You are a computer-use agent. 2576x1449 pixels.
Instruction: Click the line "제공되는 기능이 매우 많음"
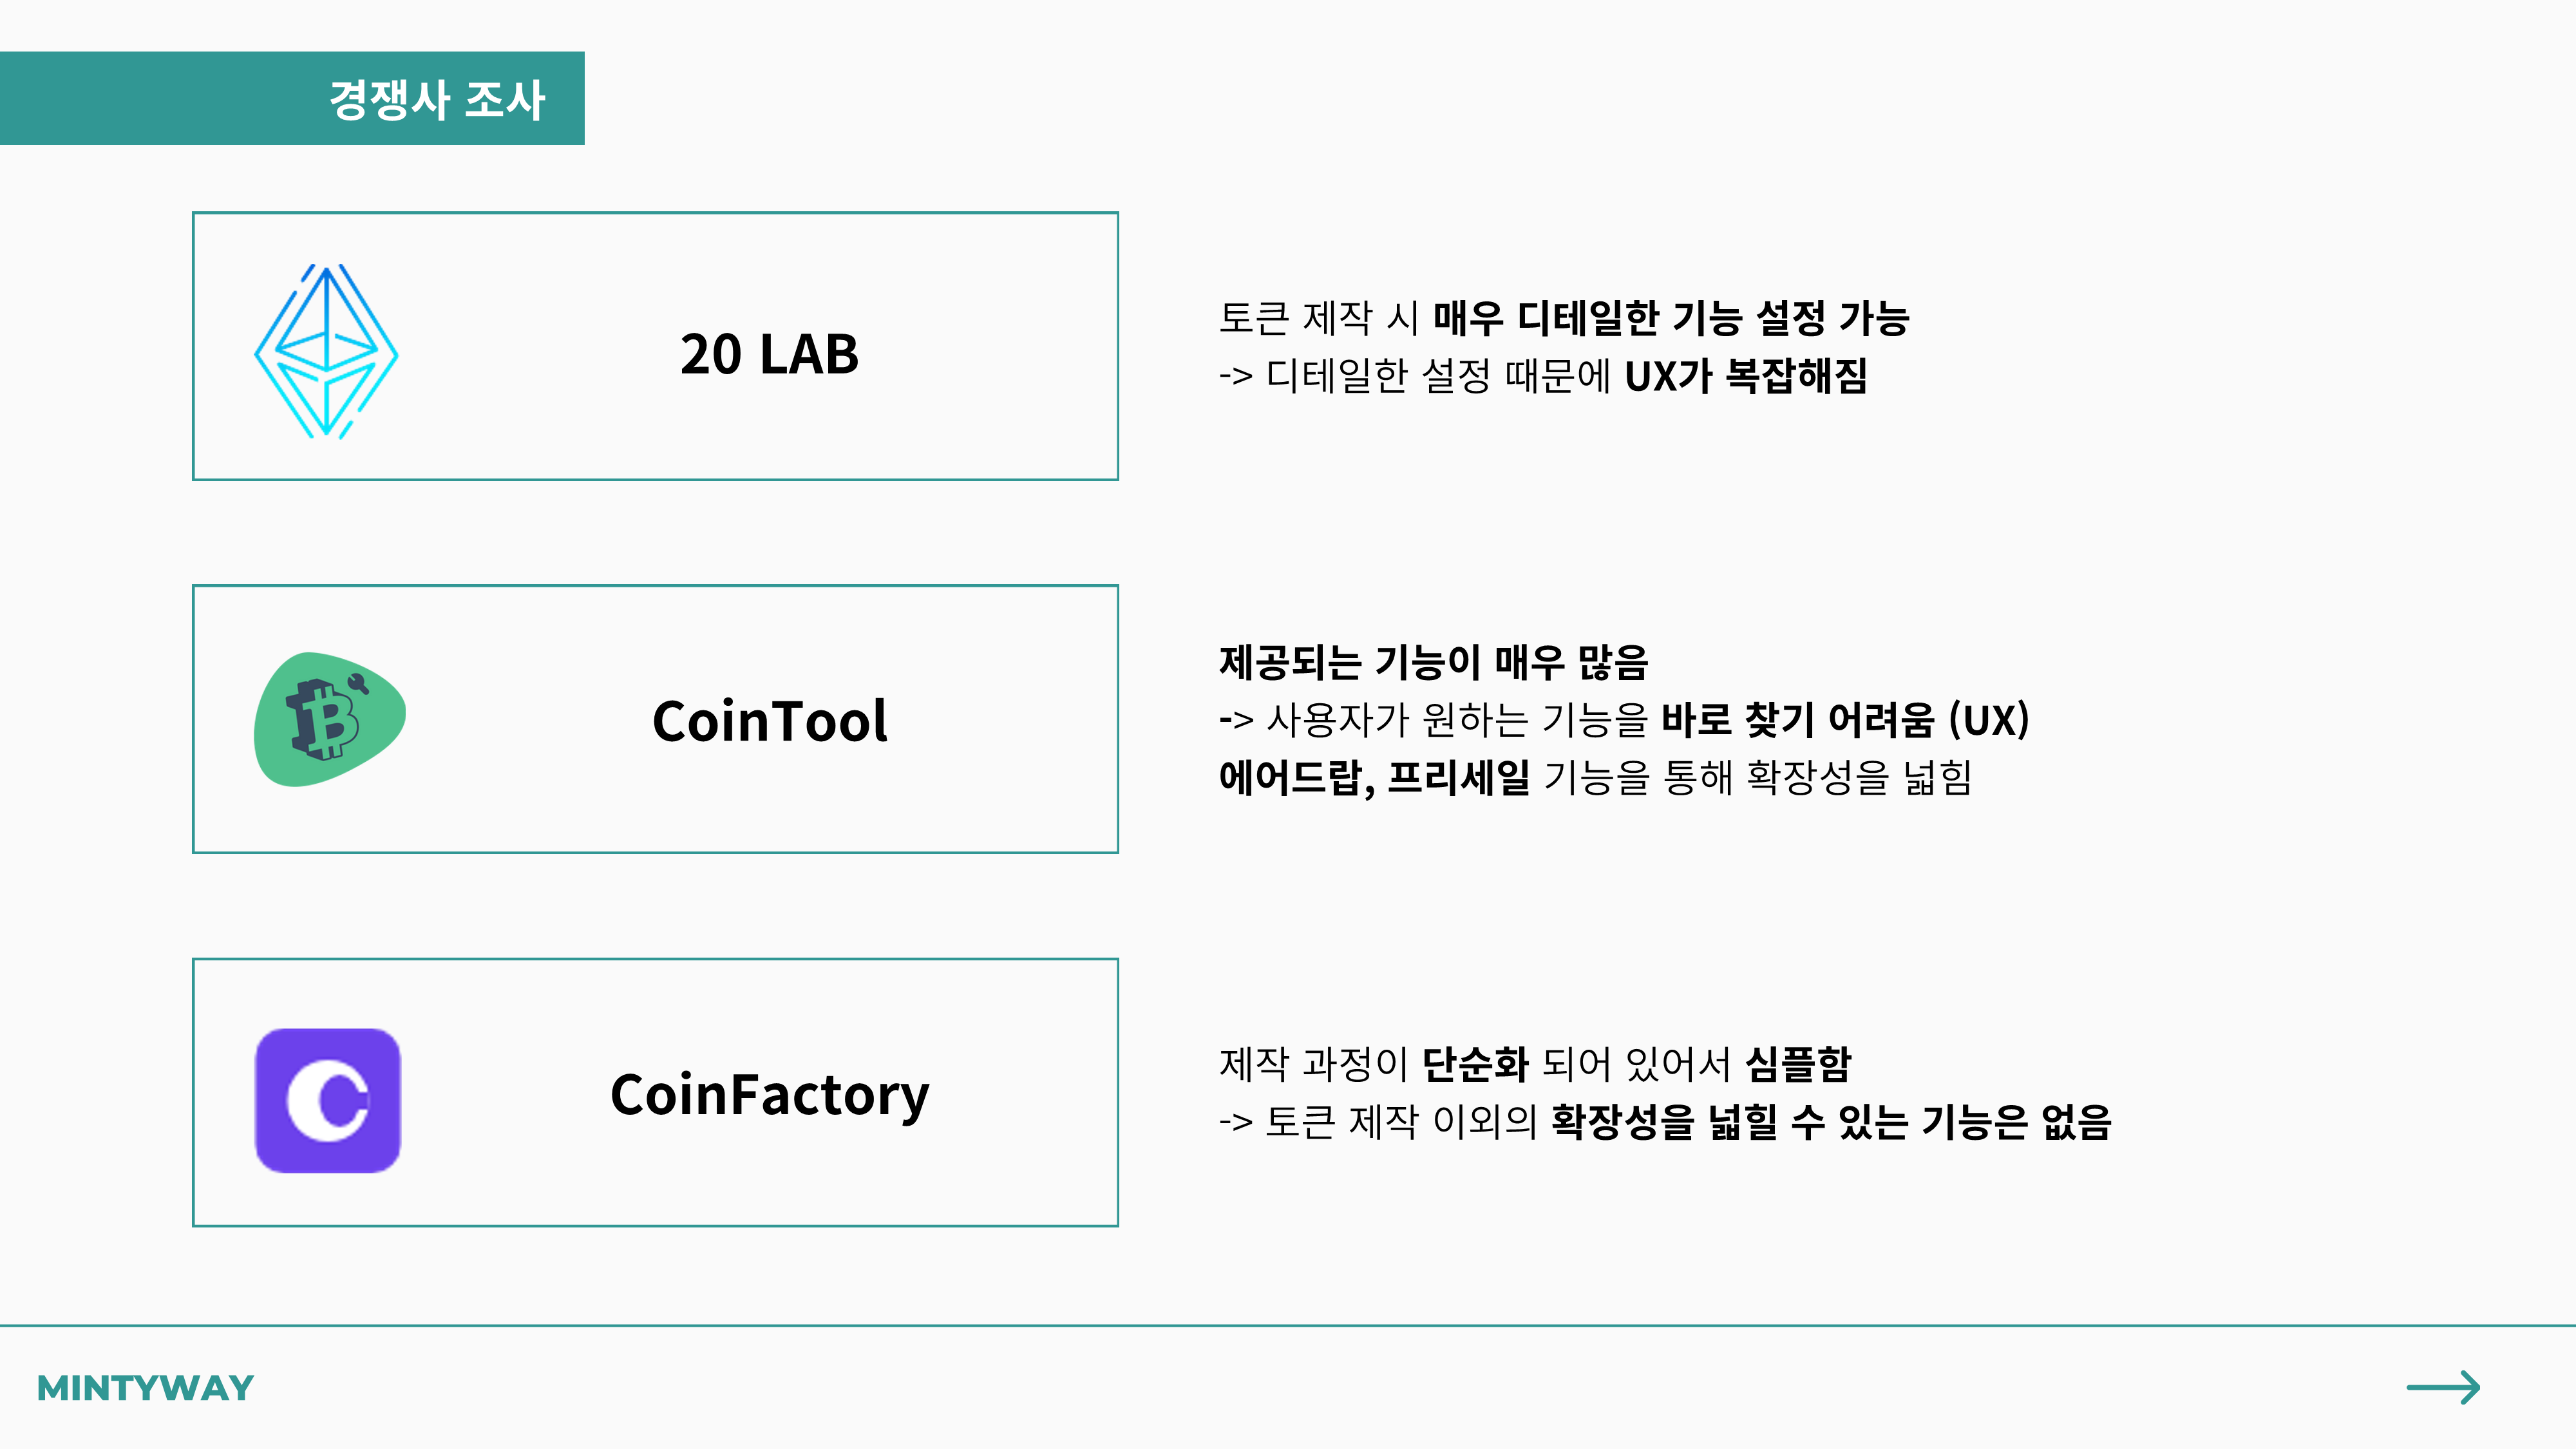click(1433, 661)
